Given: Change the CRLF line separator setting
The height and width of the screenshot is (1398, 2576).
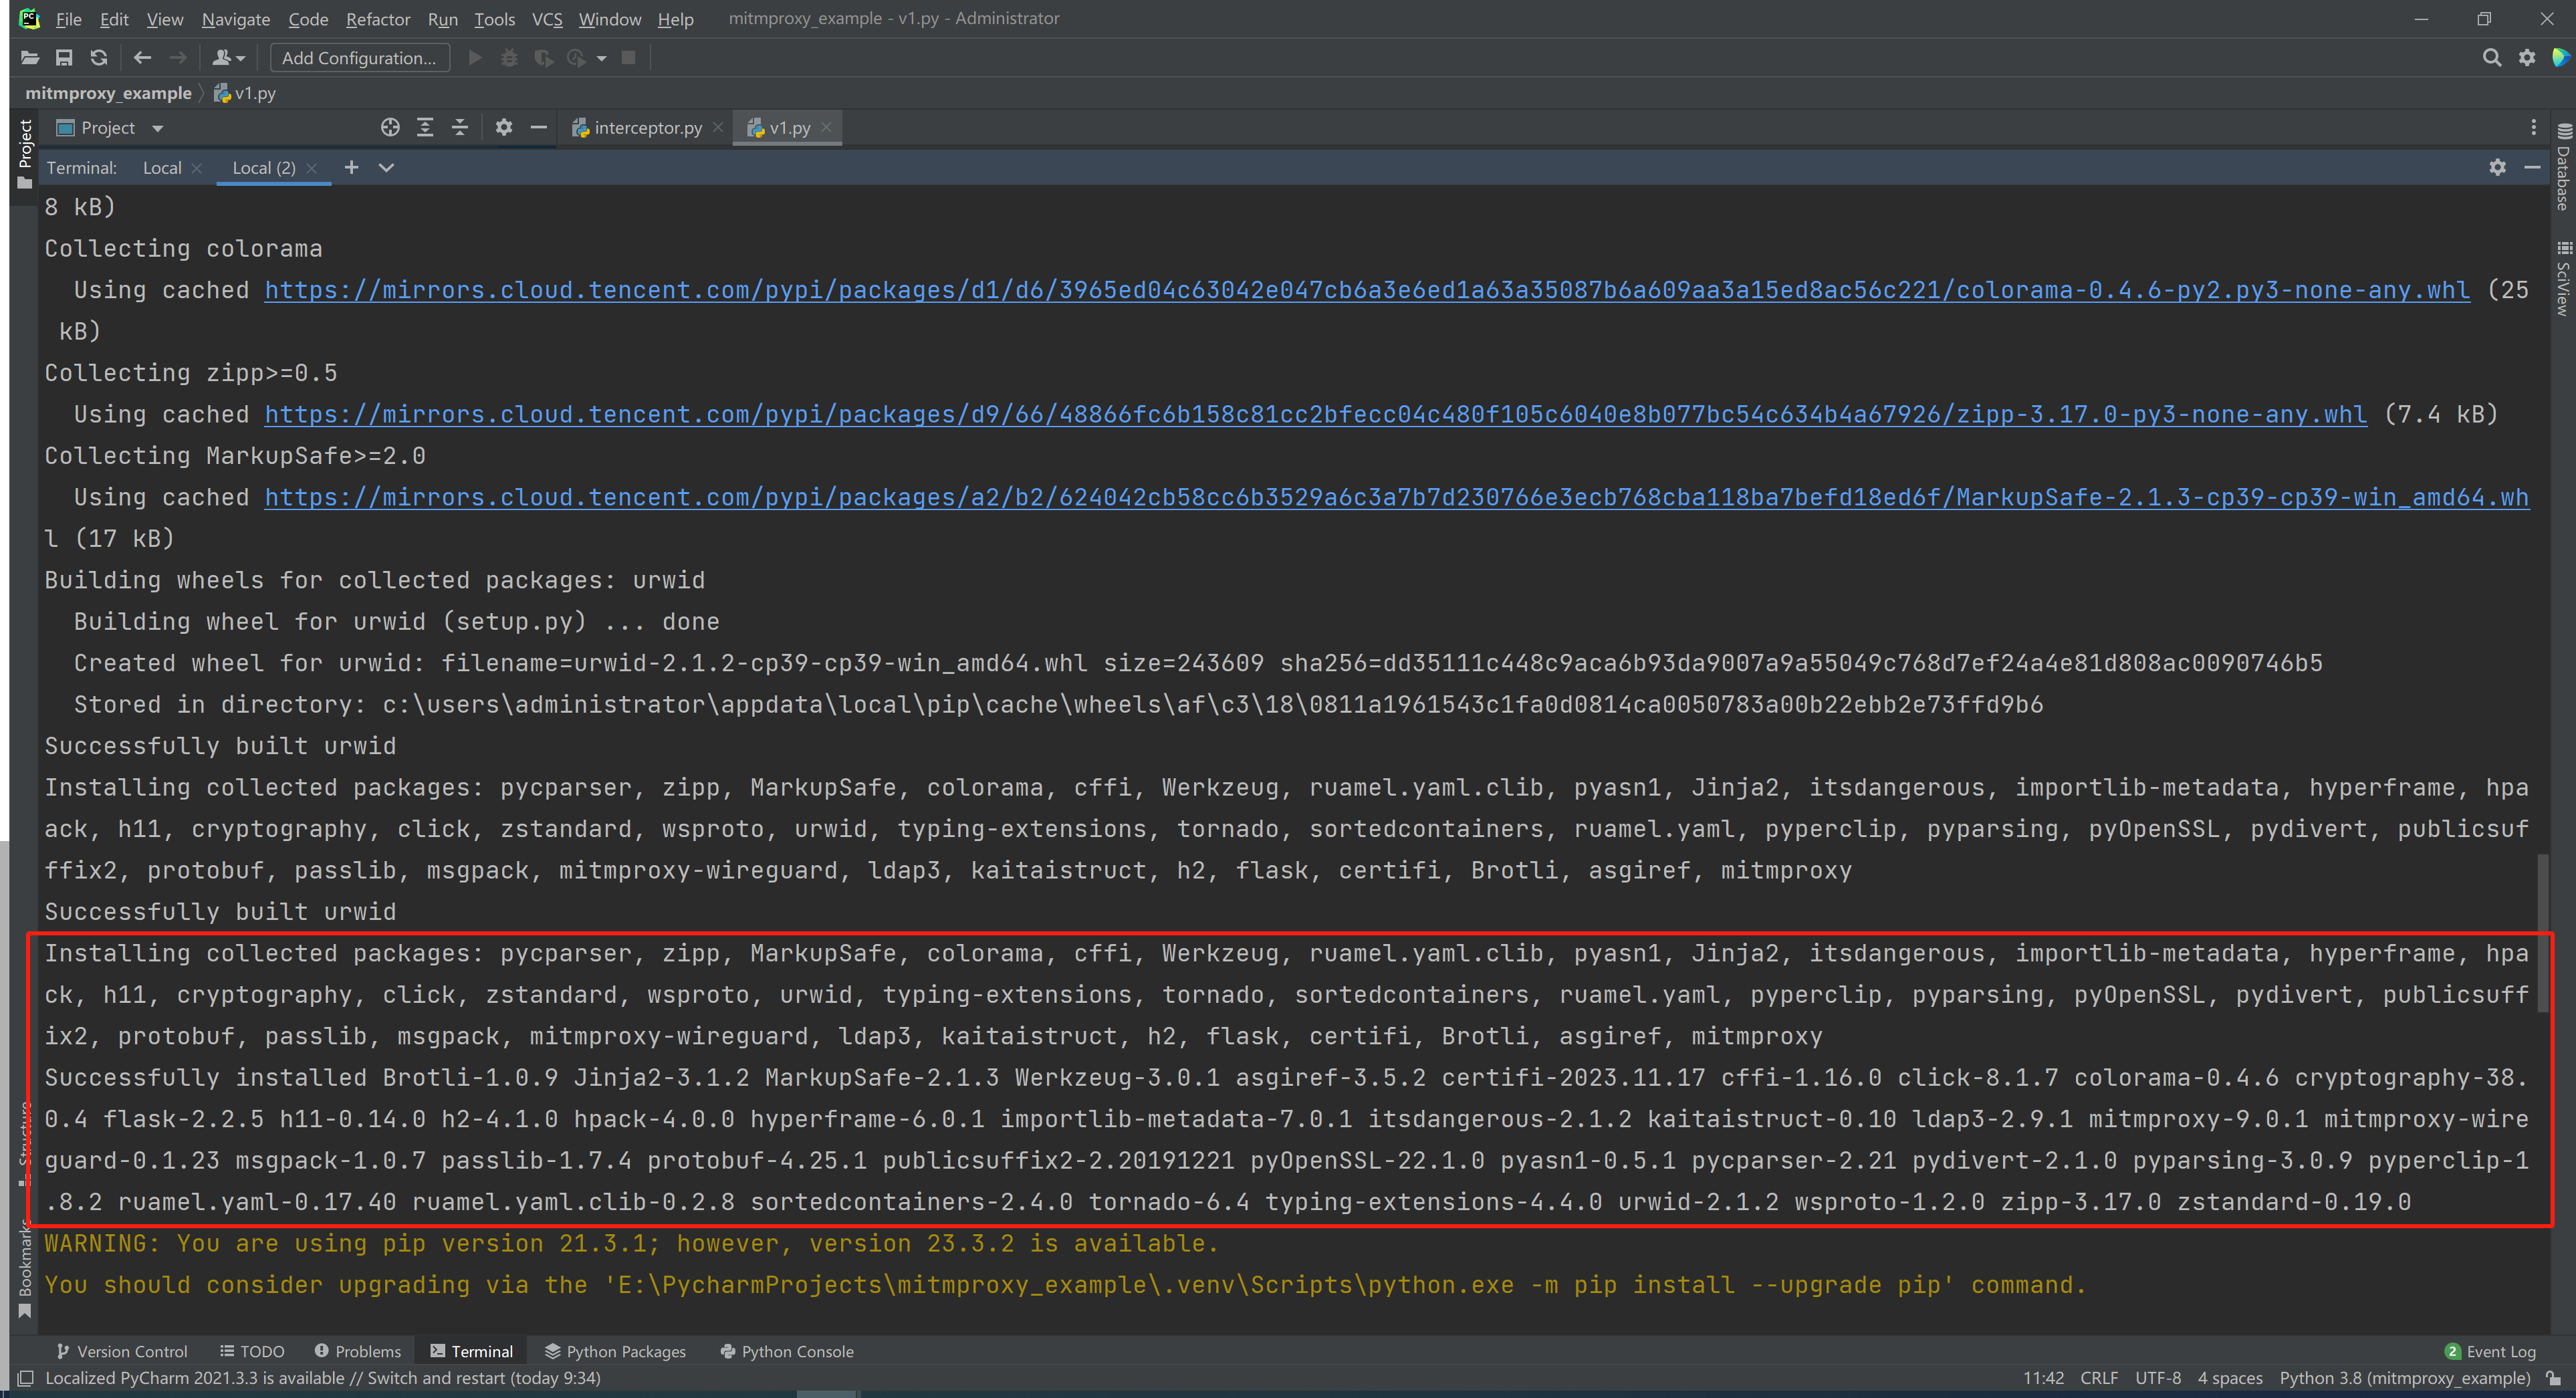Looking at the screenshot, I should coord(2099,1378).
